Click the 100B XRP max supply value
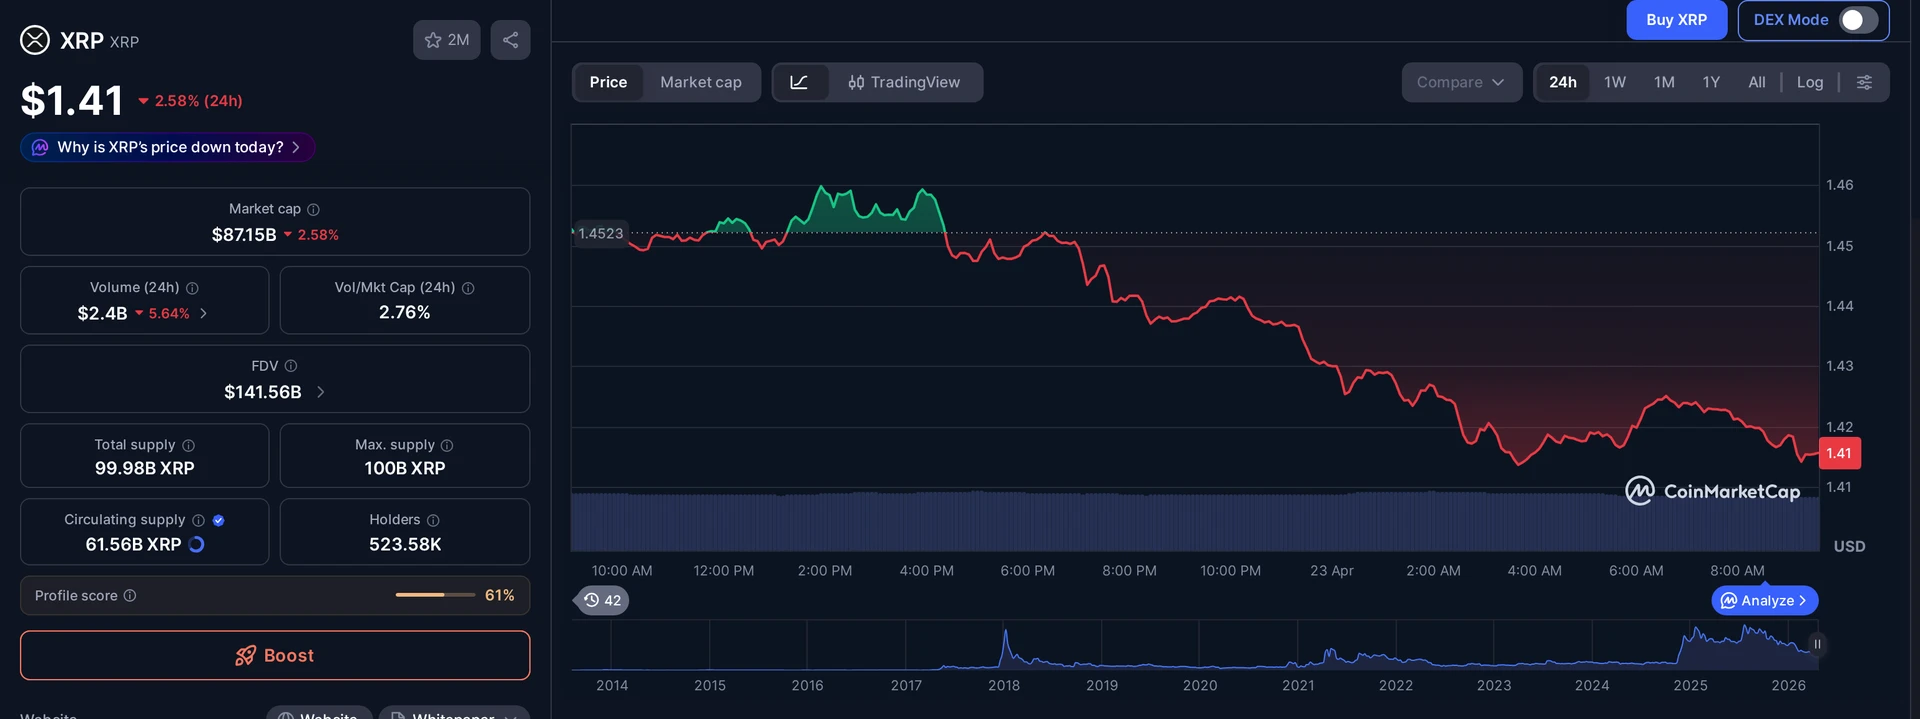The image size is (1920, 719). (x=405, y=468)
